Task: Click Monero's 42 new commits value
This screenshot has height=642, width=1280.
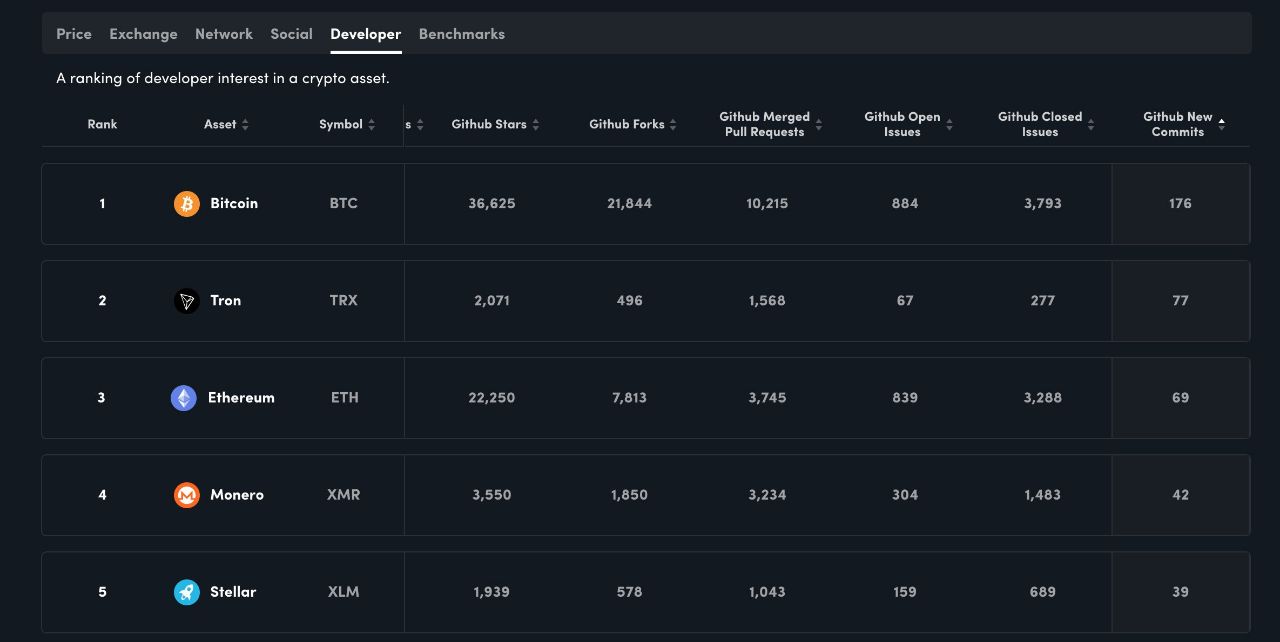Action: (x=1180, y=494)
